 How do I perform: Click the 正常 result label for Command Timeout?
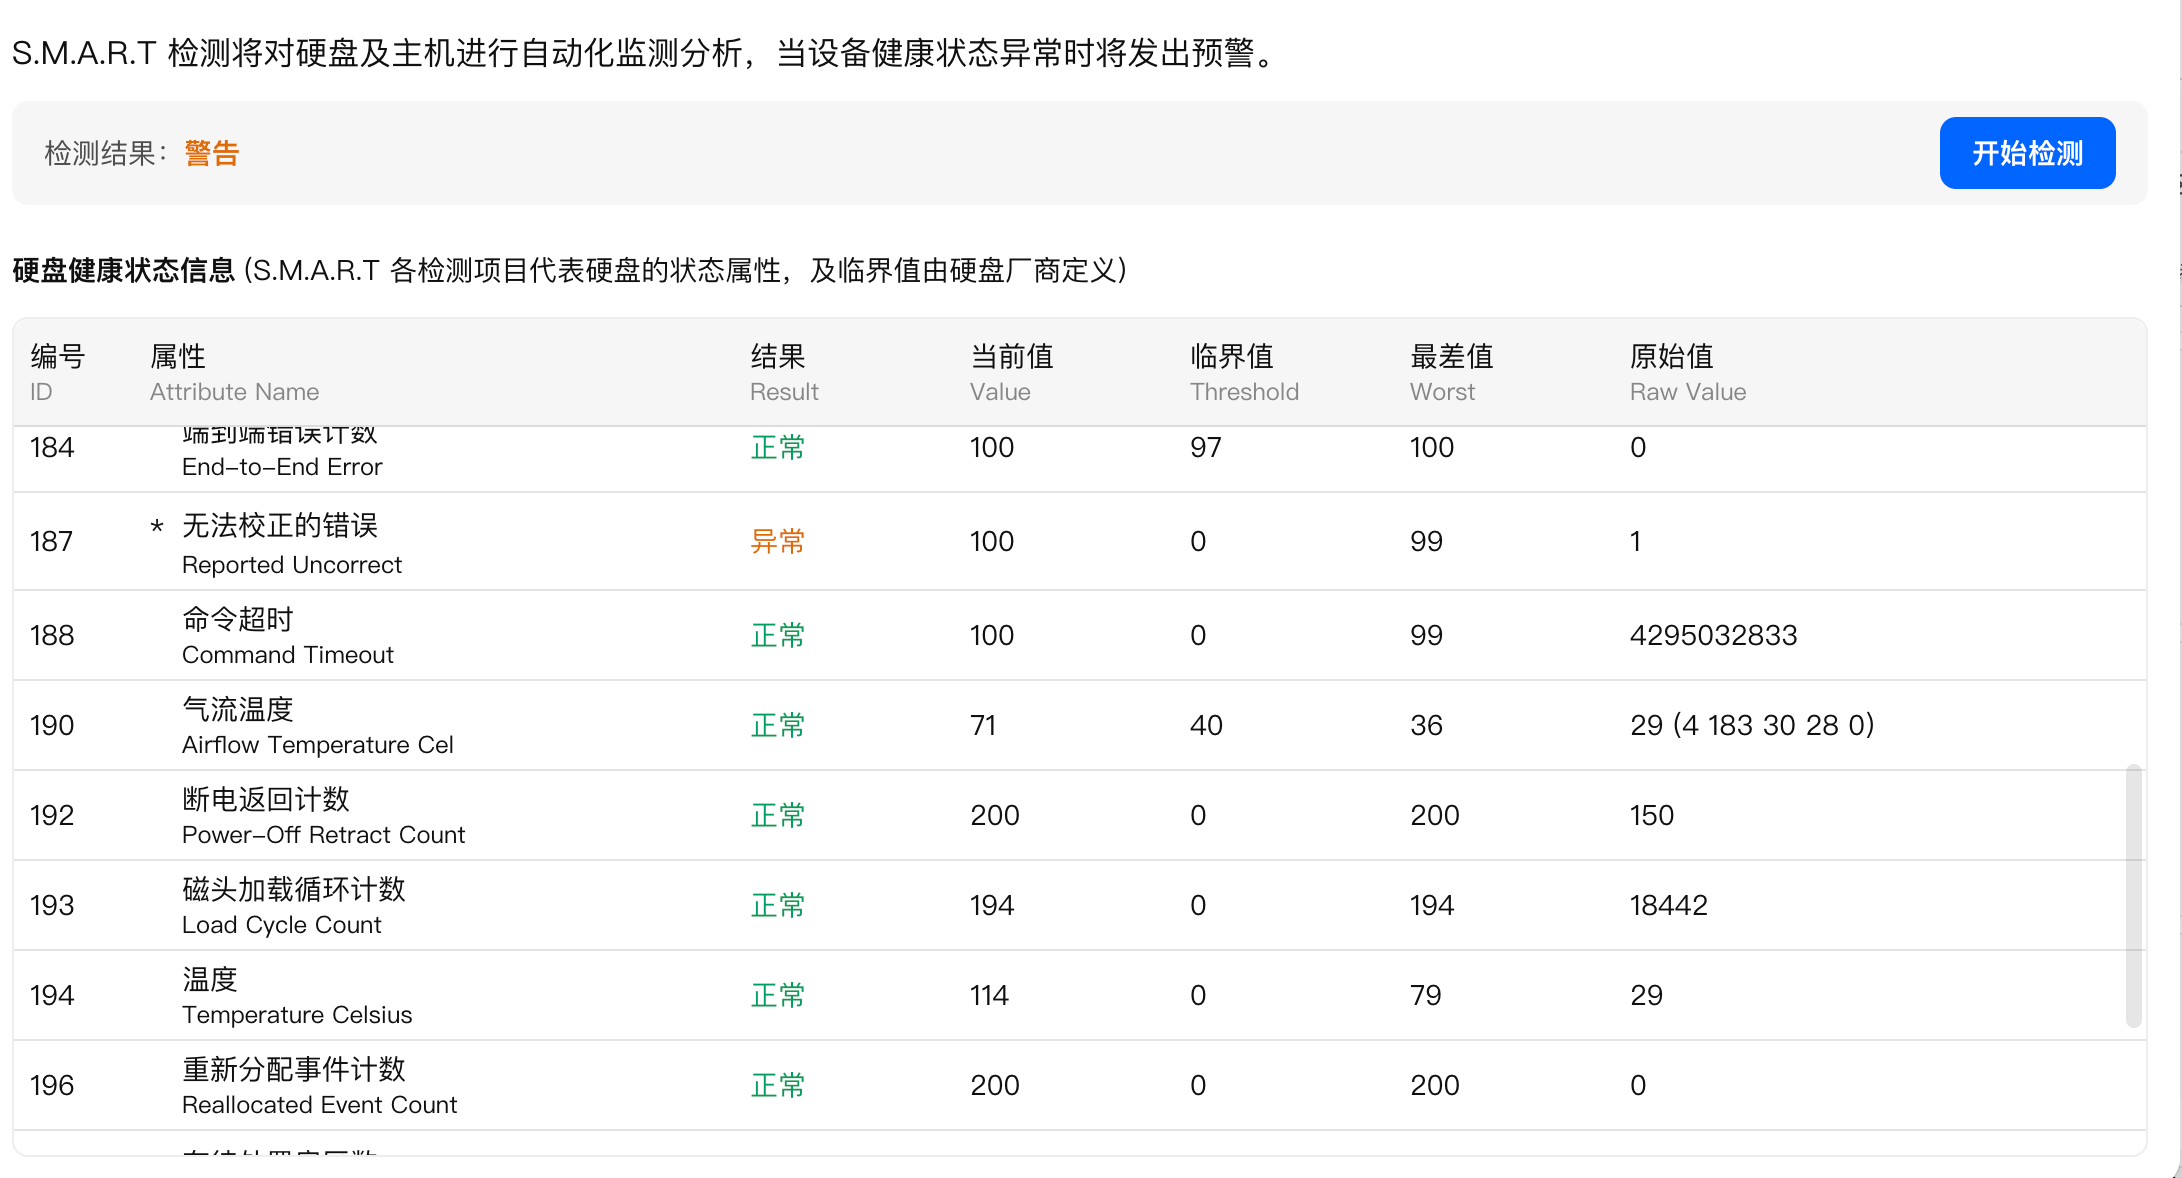tap(778, 634)
